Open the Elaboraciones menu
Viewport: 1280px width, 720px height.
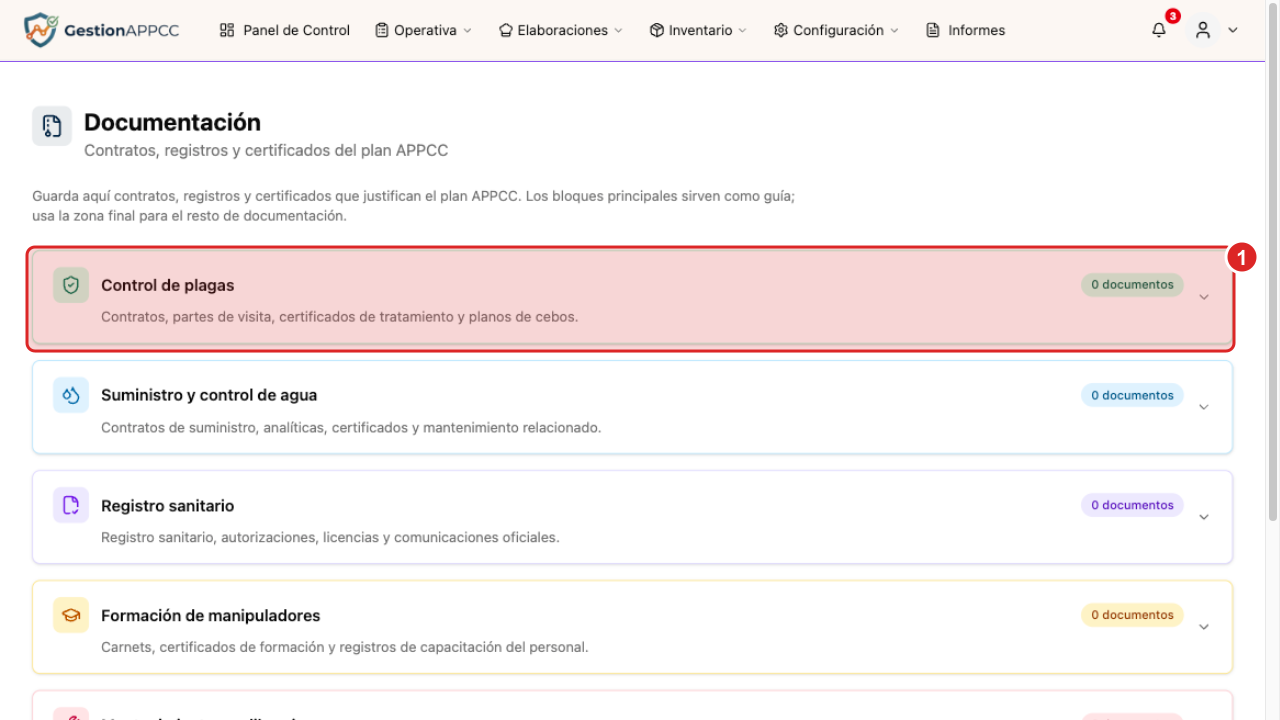click(561, 30)
